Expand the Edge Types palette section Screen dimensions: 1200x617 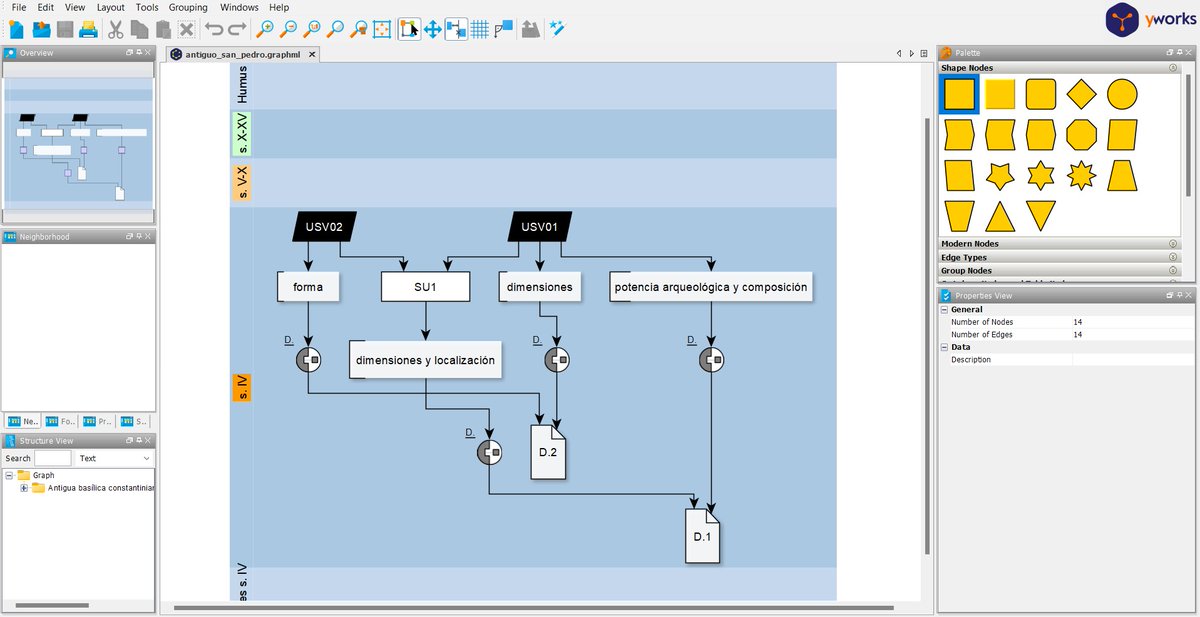(1173, 258)
